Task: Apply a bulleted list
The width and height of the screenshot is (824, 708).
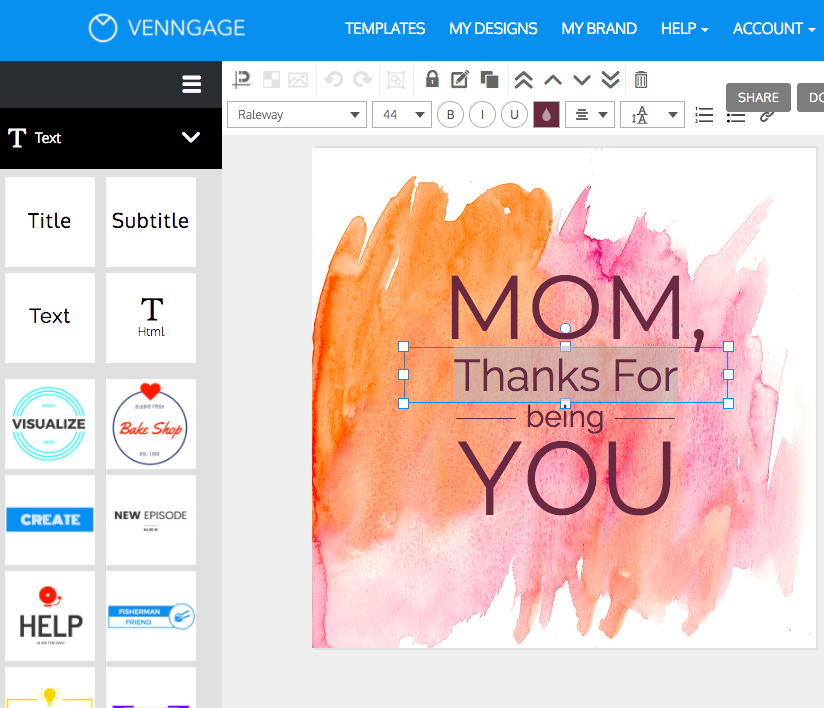Action: pos(736,117)
